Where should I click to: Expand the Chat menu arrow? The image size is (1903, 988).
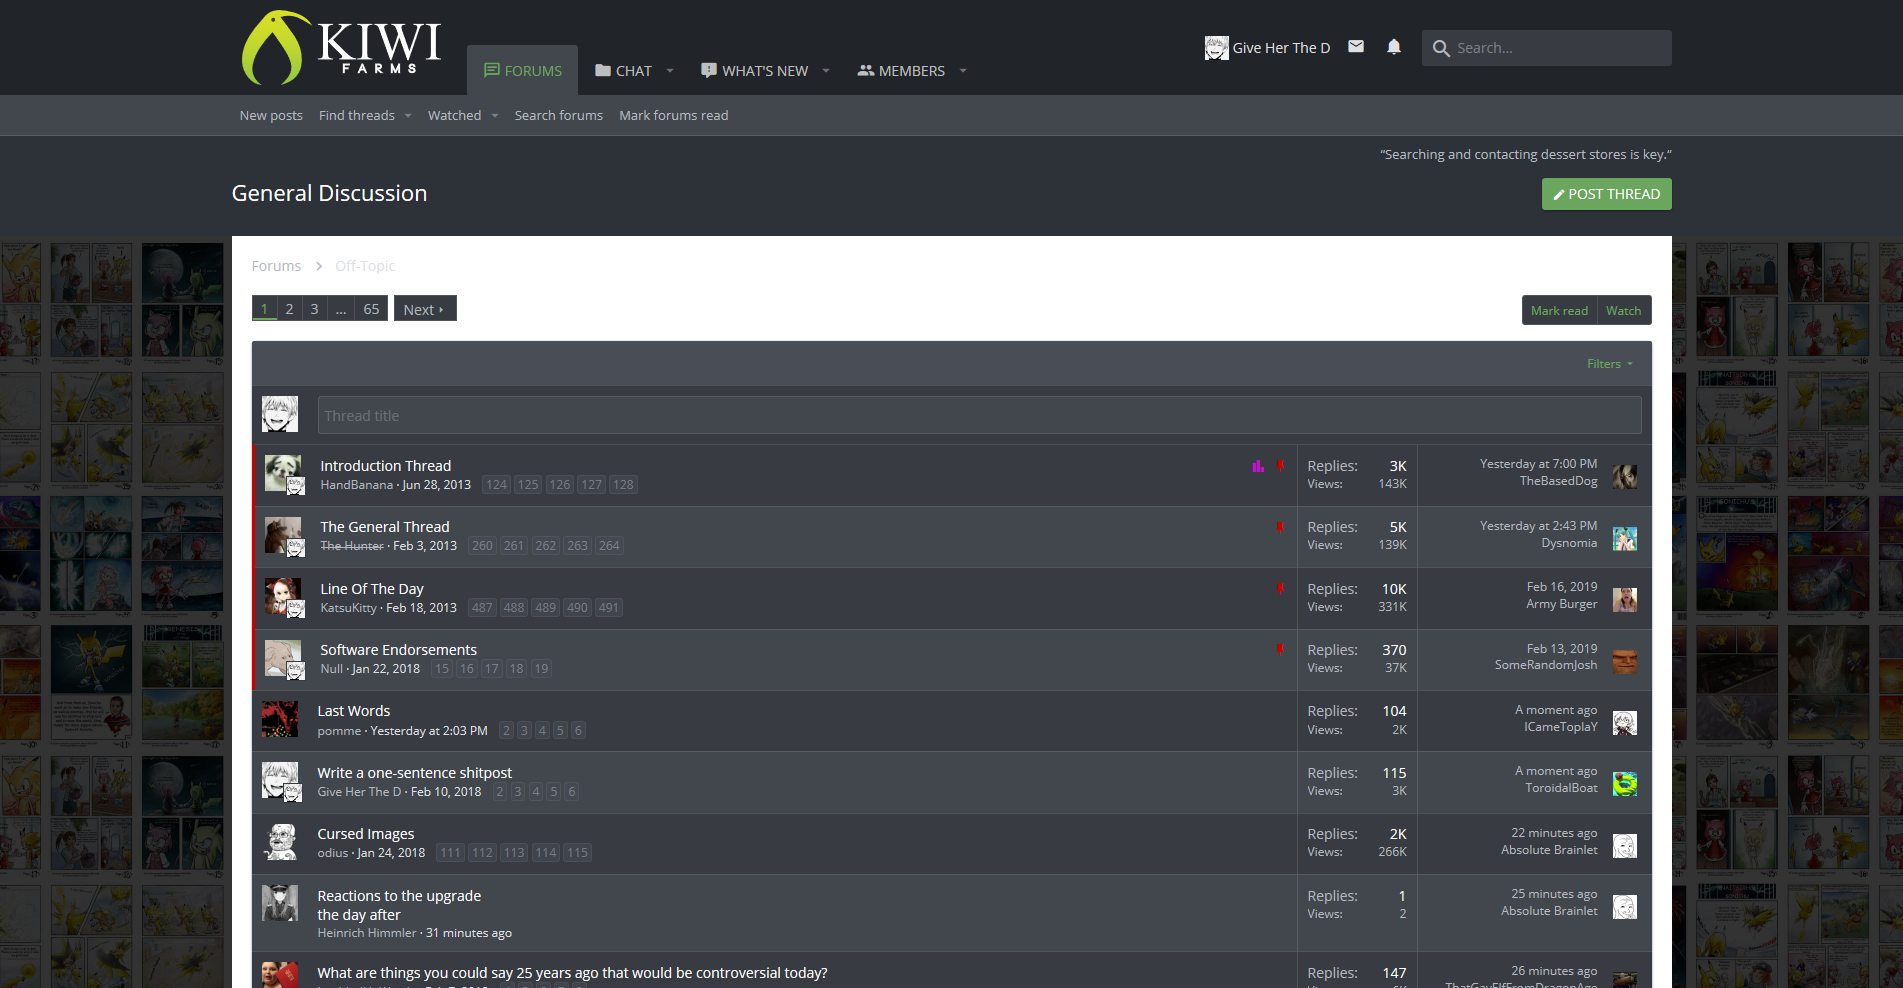[670, 71]
